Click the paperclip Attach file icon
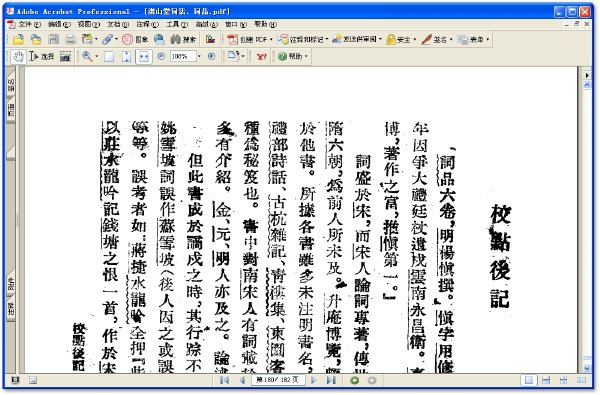 [x=108, y=39]
